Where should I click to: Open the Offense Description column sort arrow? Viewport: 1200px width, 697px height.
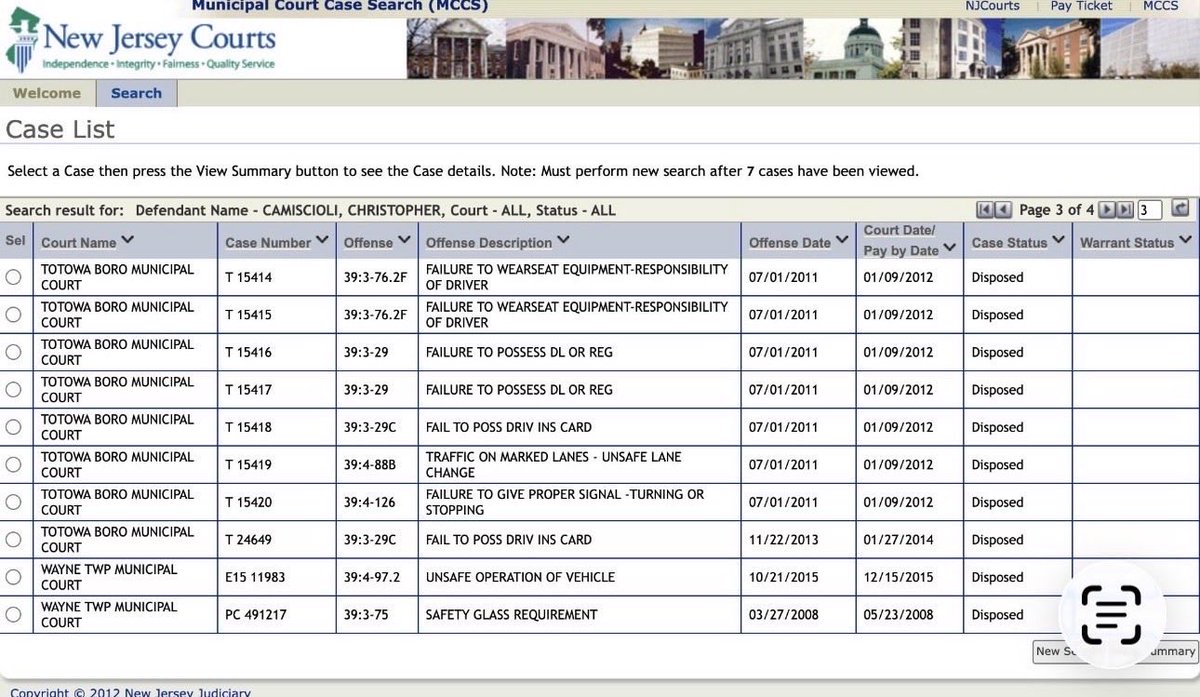coord(564,241)
